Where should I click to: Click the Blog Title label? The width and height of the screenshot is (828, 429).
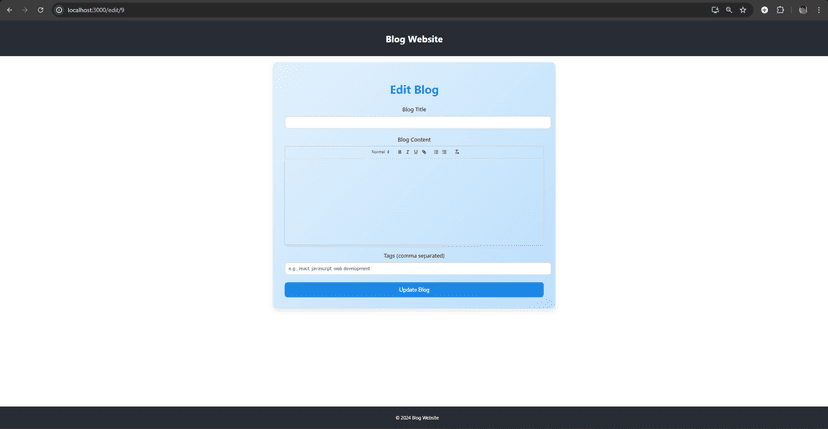pos(414,110)
